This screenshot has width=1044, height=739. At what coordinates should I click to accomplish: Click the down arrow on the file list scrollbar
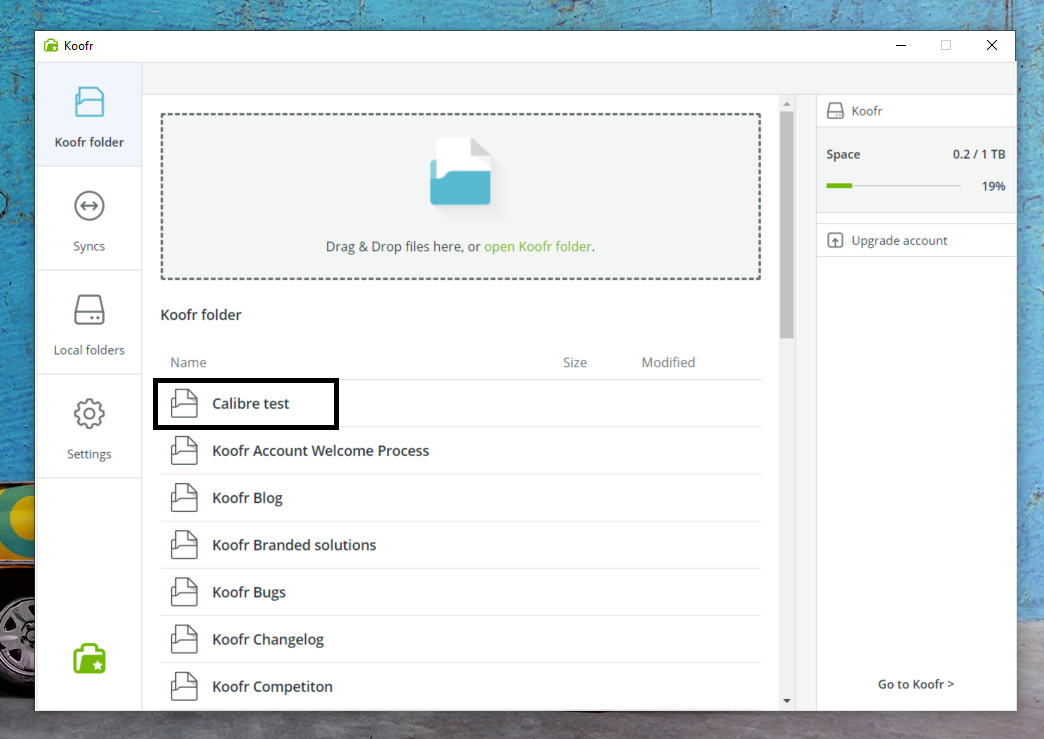[x=787, y=701]
